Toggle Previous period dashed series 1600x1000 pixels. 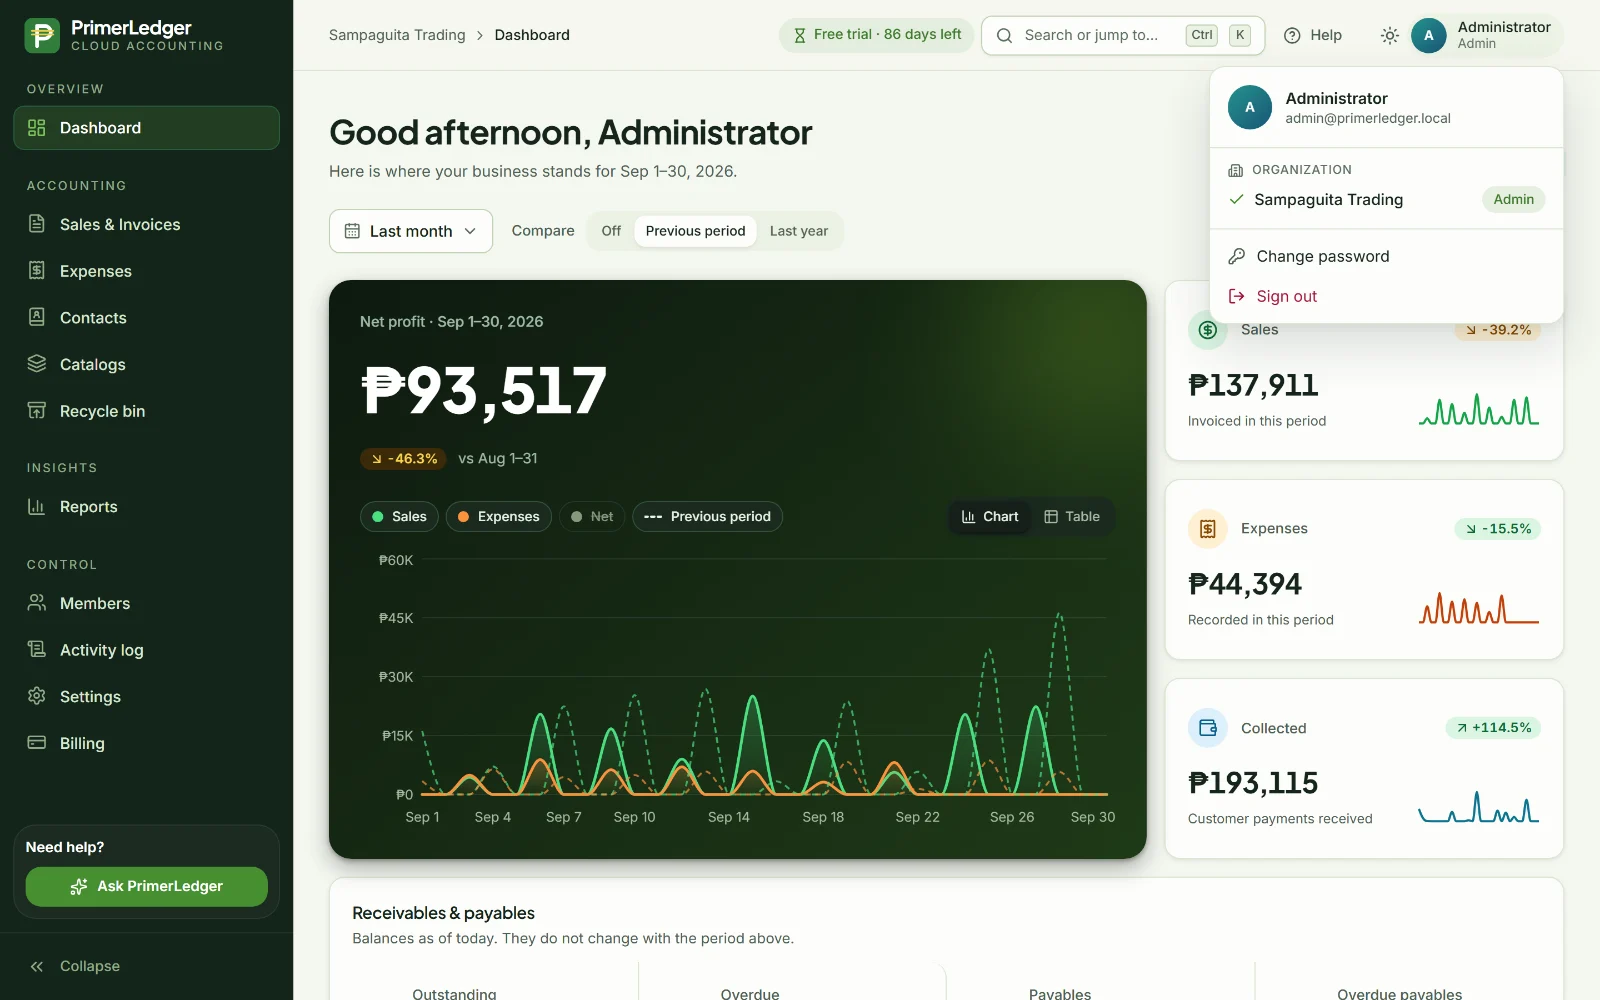(707, 516)
